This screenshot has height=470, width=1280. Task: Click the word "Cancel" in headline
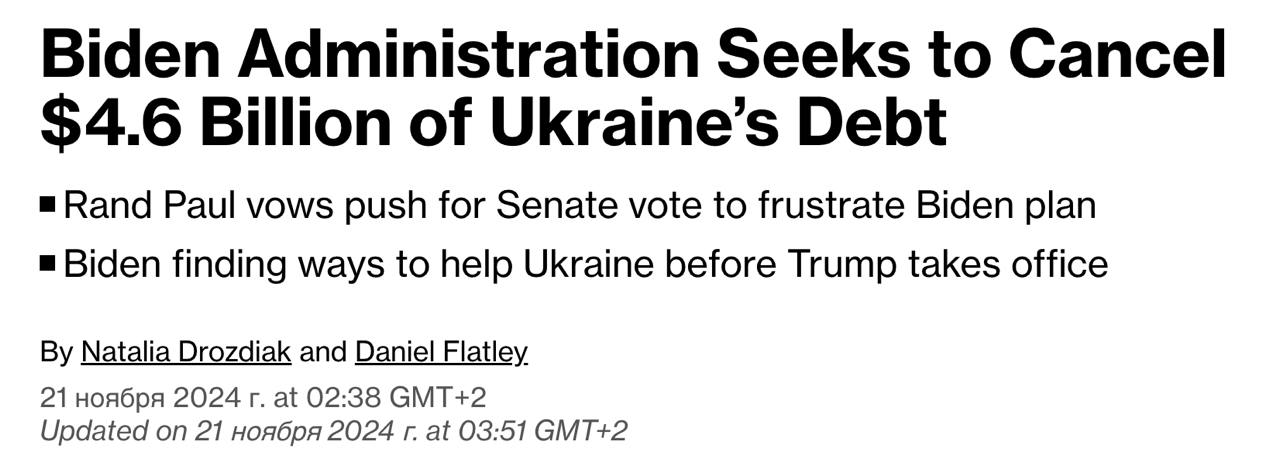(x=1116, y=59)
